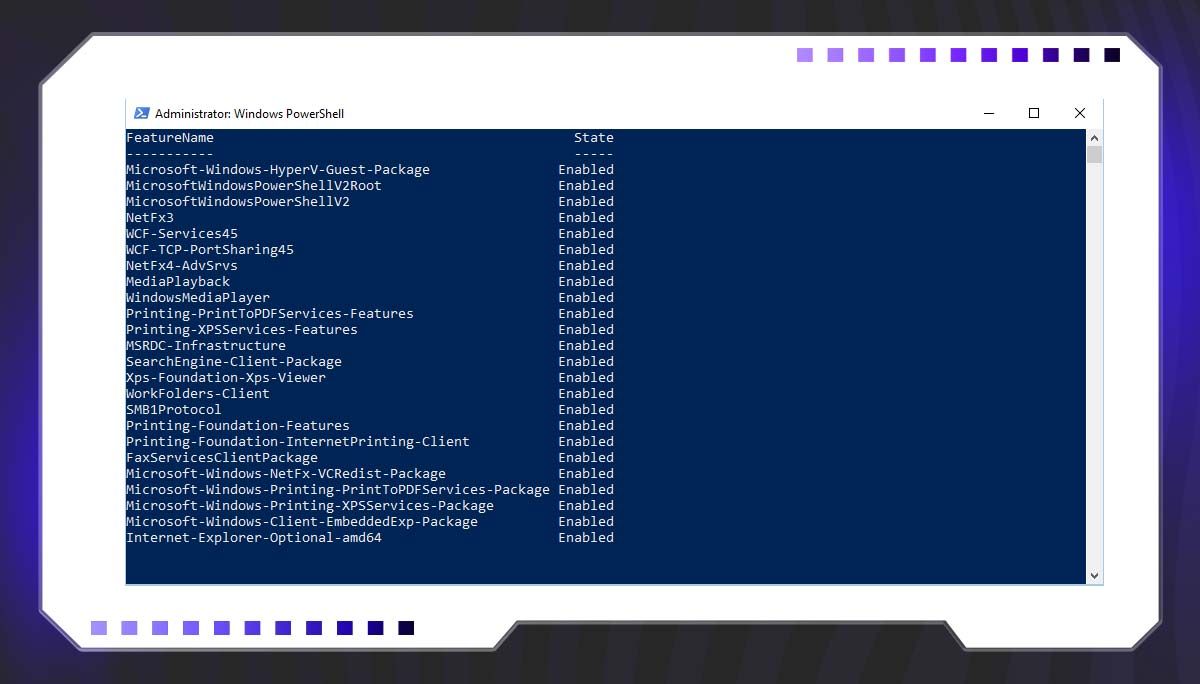The width and height of the screenshot is (1200, 684).
Task: Select the Printing-PrintToPDFServices-Features entry
Action: (269, 313)
